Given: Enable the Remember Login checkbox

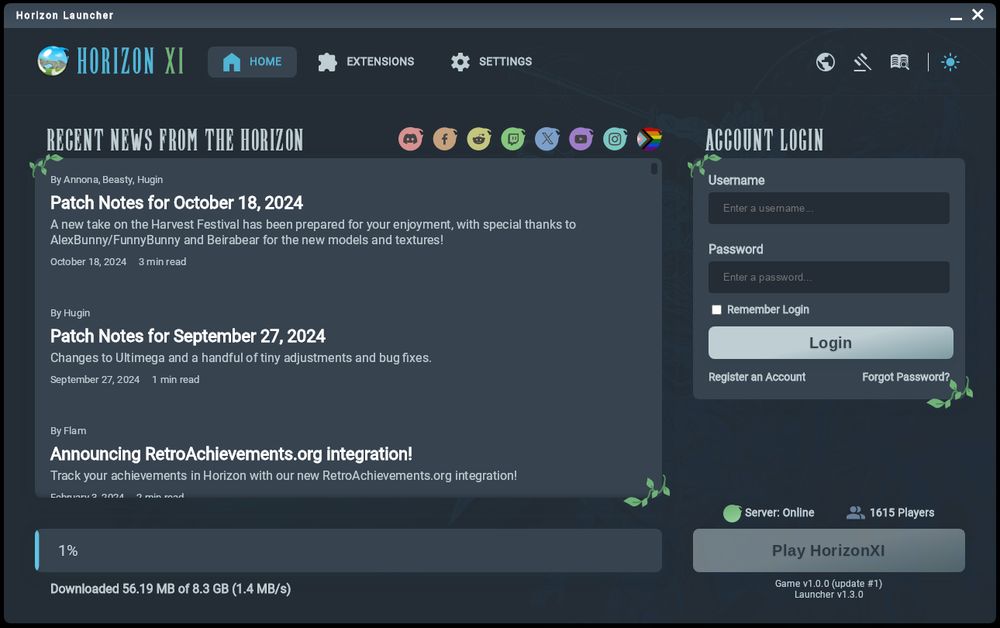Looking at the screenshot, I should click(x=716, y=310).
